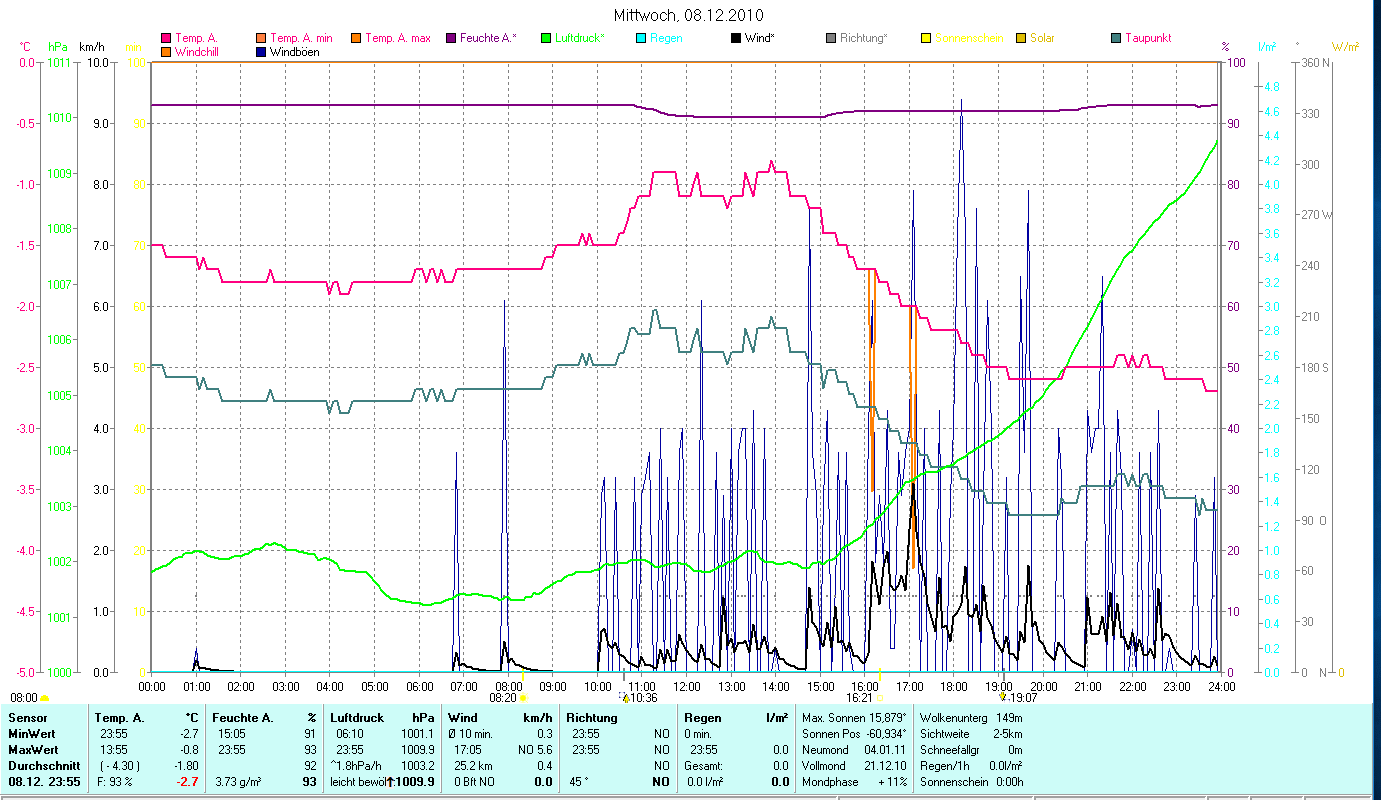Screen dimensions: 1381x800
Task: Click the 'Vollmond' label
Action: [x=823, y=766]
